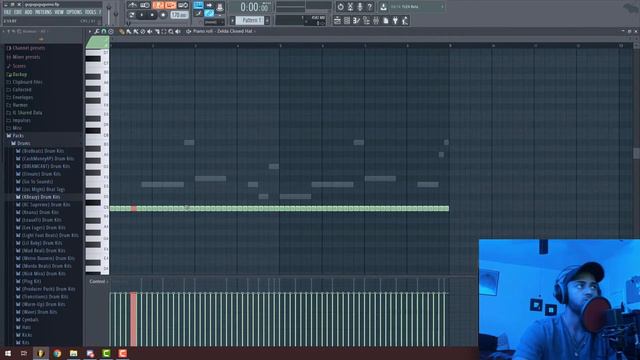Open the stamp chord selector in piano roll
Viewport: 640px width, 360px height.
tap(111, 31)
